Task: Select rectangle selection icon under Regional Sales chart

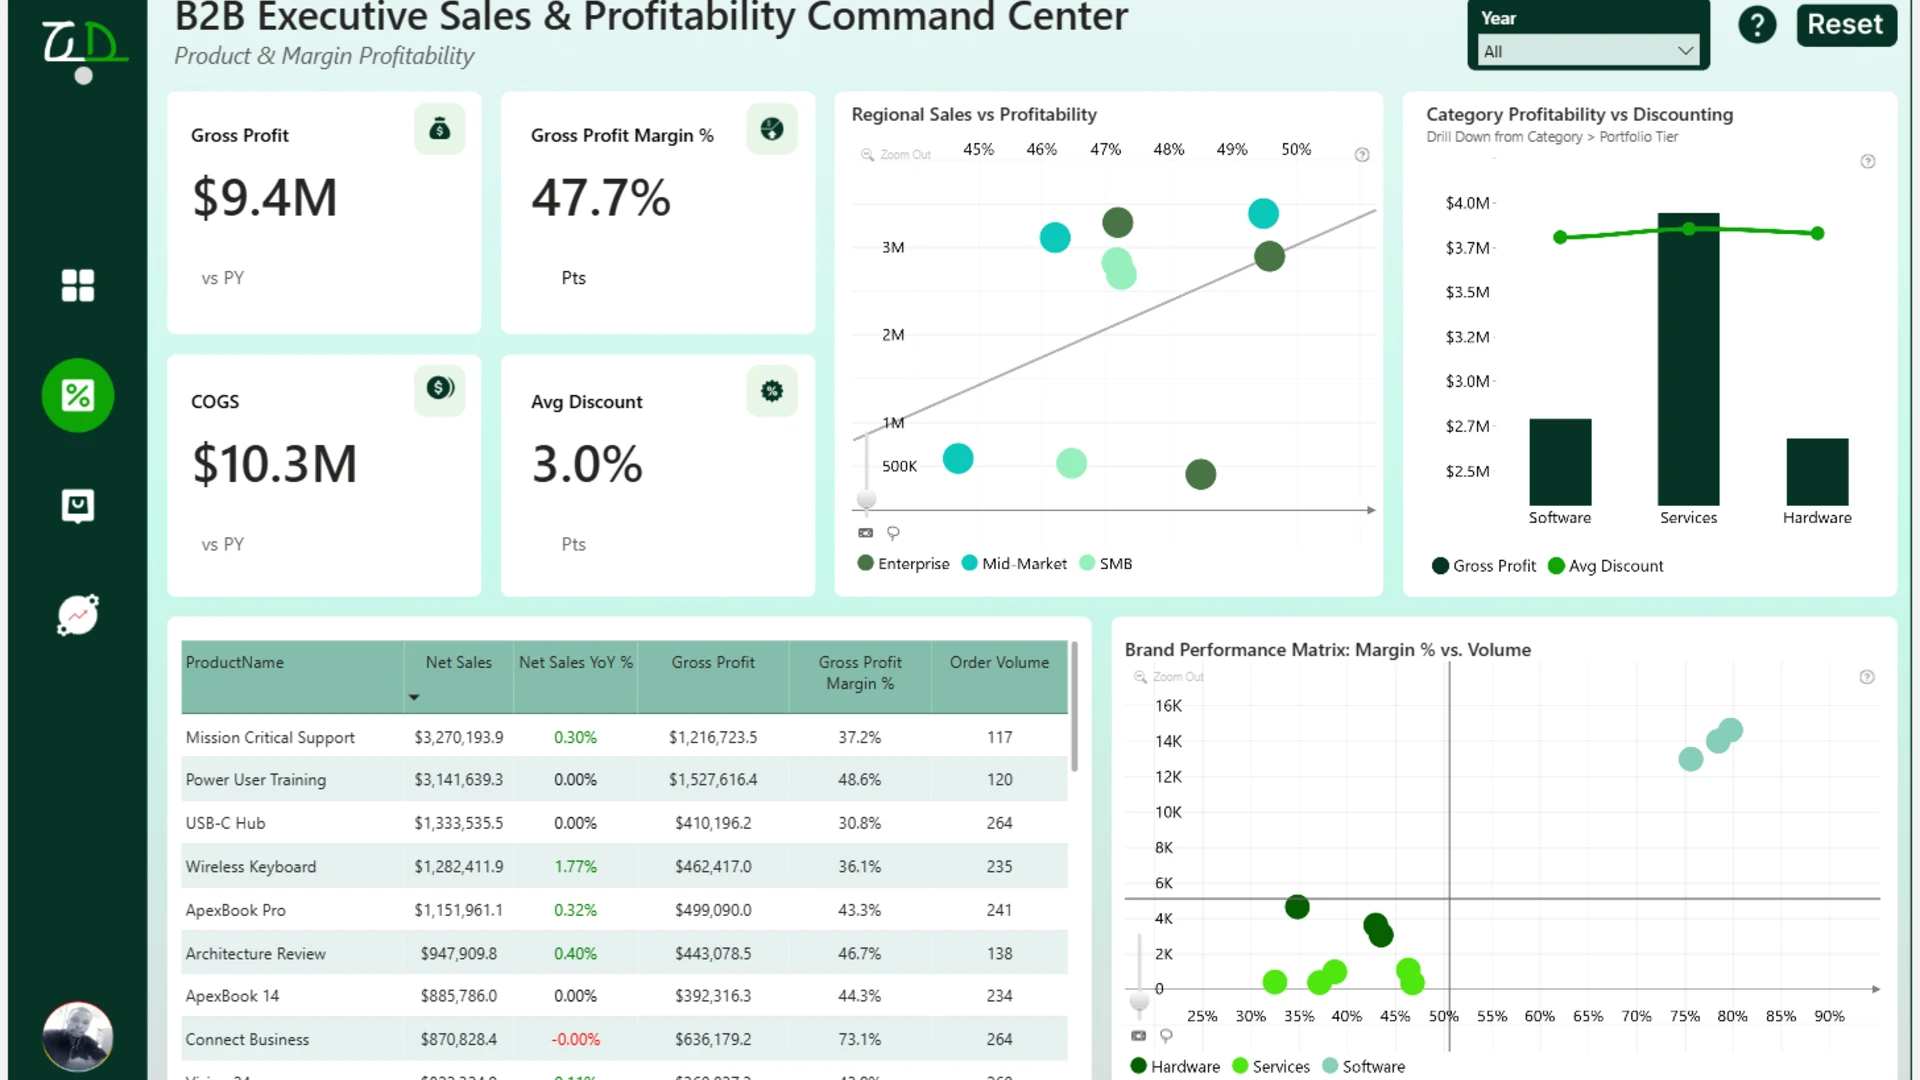Action: 866,533
